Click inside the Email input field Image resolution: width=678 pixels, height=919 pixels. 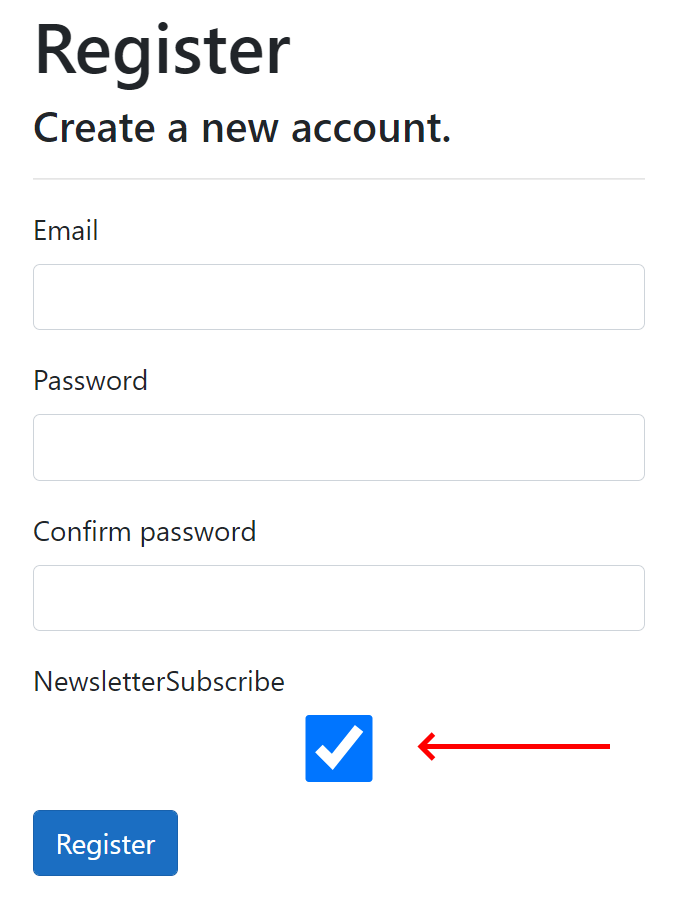339,297
